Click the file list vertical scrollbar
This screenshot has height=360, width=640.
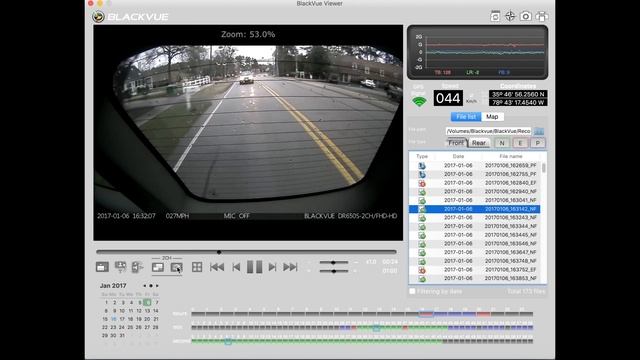pyautogui.click(x=543, y=168)
